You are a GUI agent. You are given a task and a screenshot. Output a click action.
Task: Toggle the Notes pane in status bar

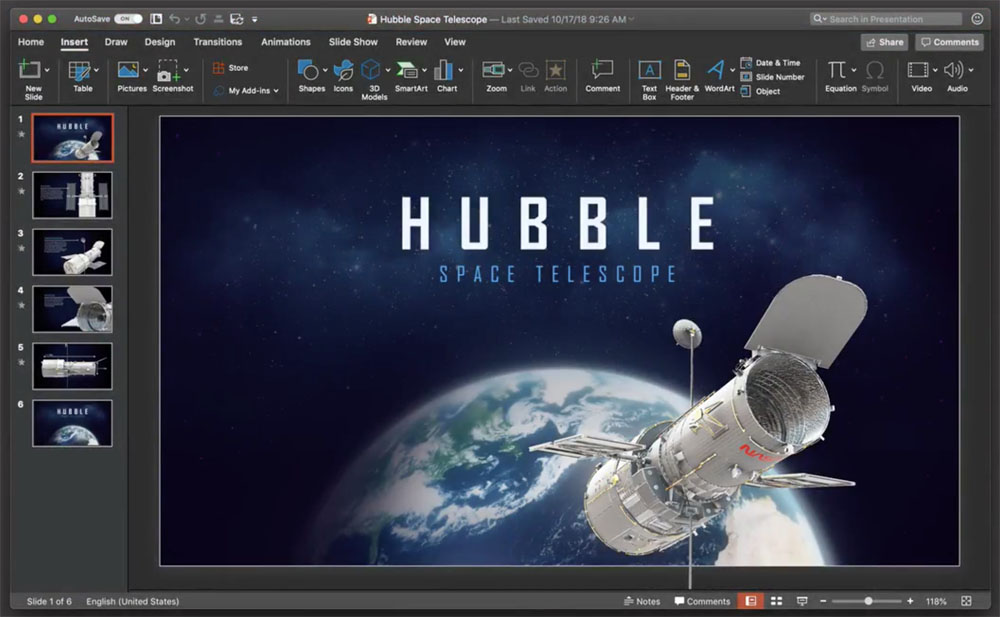pyautogui.click(x=641, y=601)
